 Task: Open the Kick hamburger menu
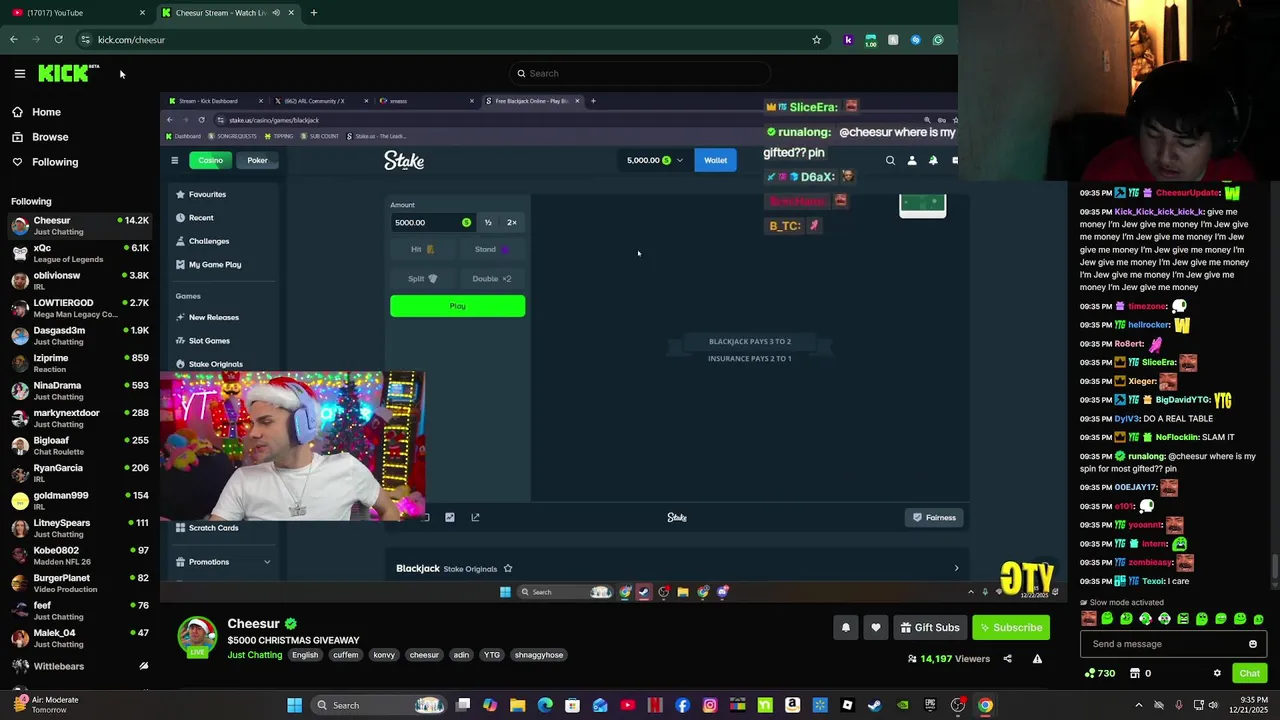pos(19,73)
